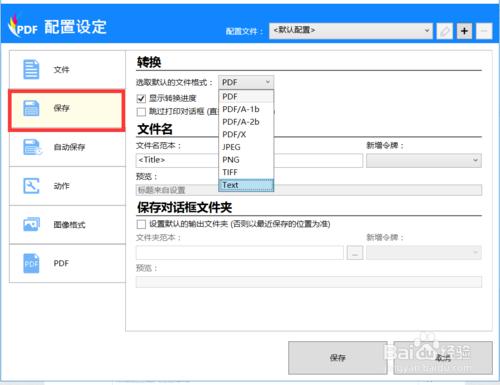Select JPEG output format
This screenshot has height=385, width=500.
pyautogui.click(x=246, y=147)
